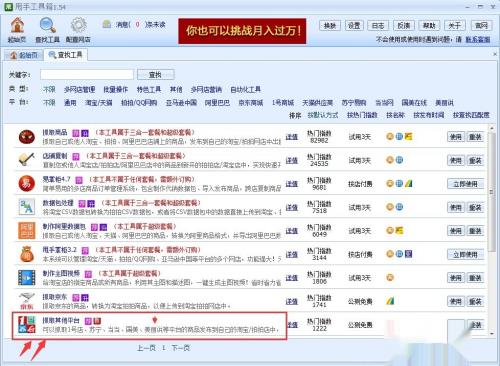This screenshot has width=500, height=366.
Task: Click 立即使用 button for 甩手掌柜3.2
Action: (465, 254)
